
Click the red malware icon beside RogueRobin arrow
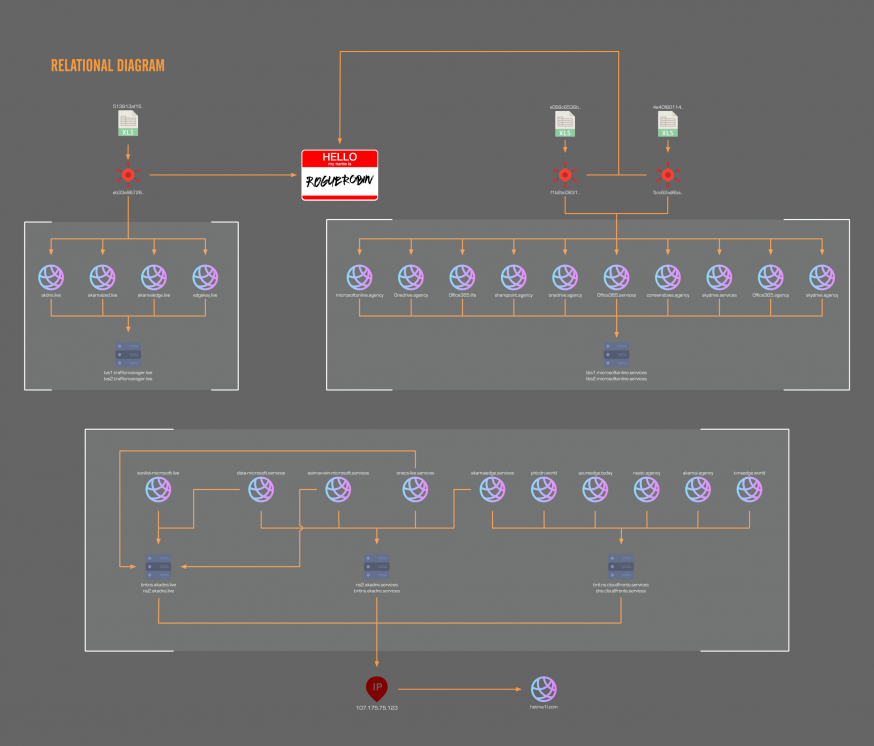(x=128, y=174)
